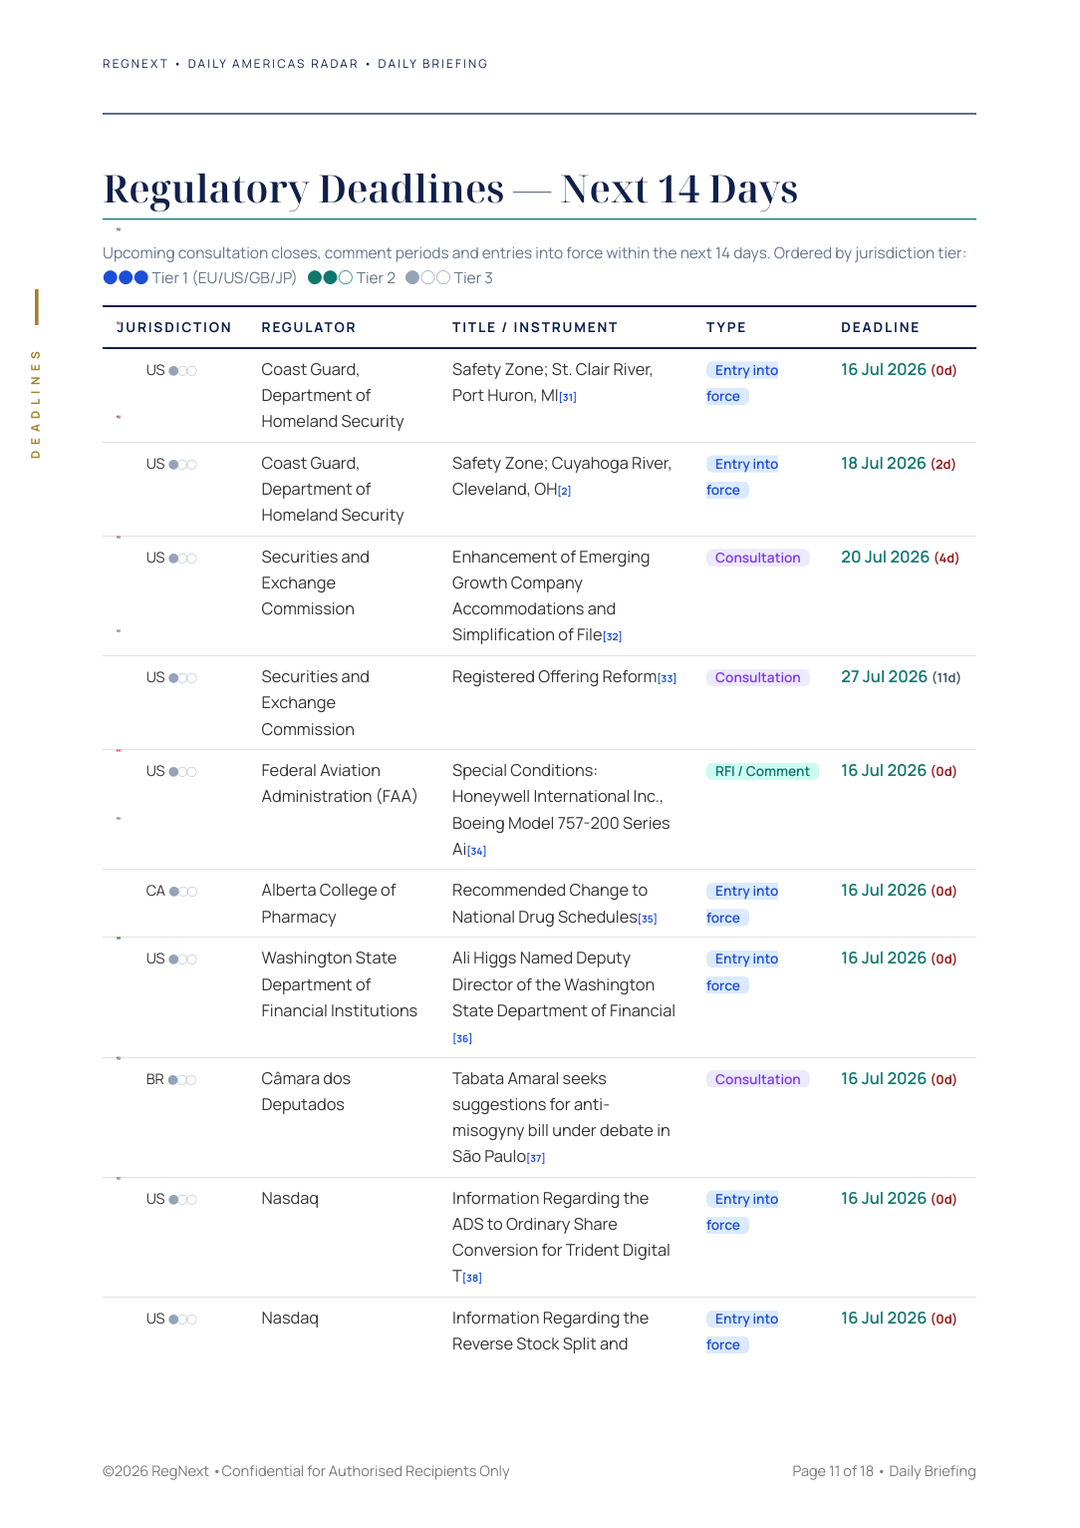Click the RFI / Comment type badge
This screenshot has height=1528, width=1080.
point(762,771)
